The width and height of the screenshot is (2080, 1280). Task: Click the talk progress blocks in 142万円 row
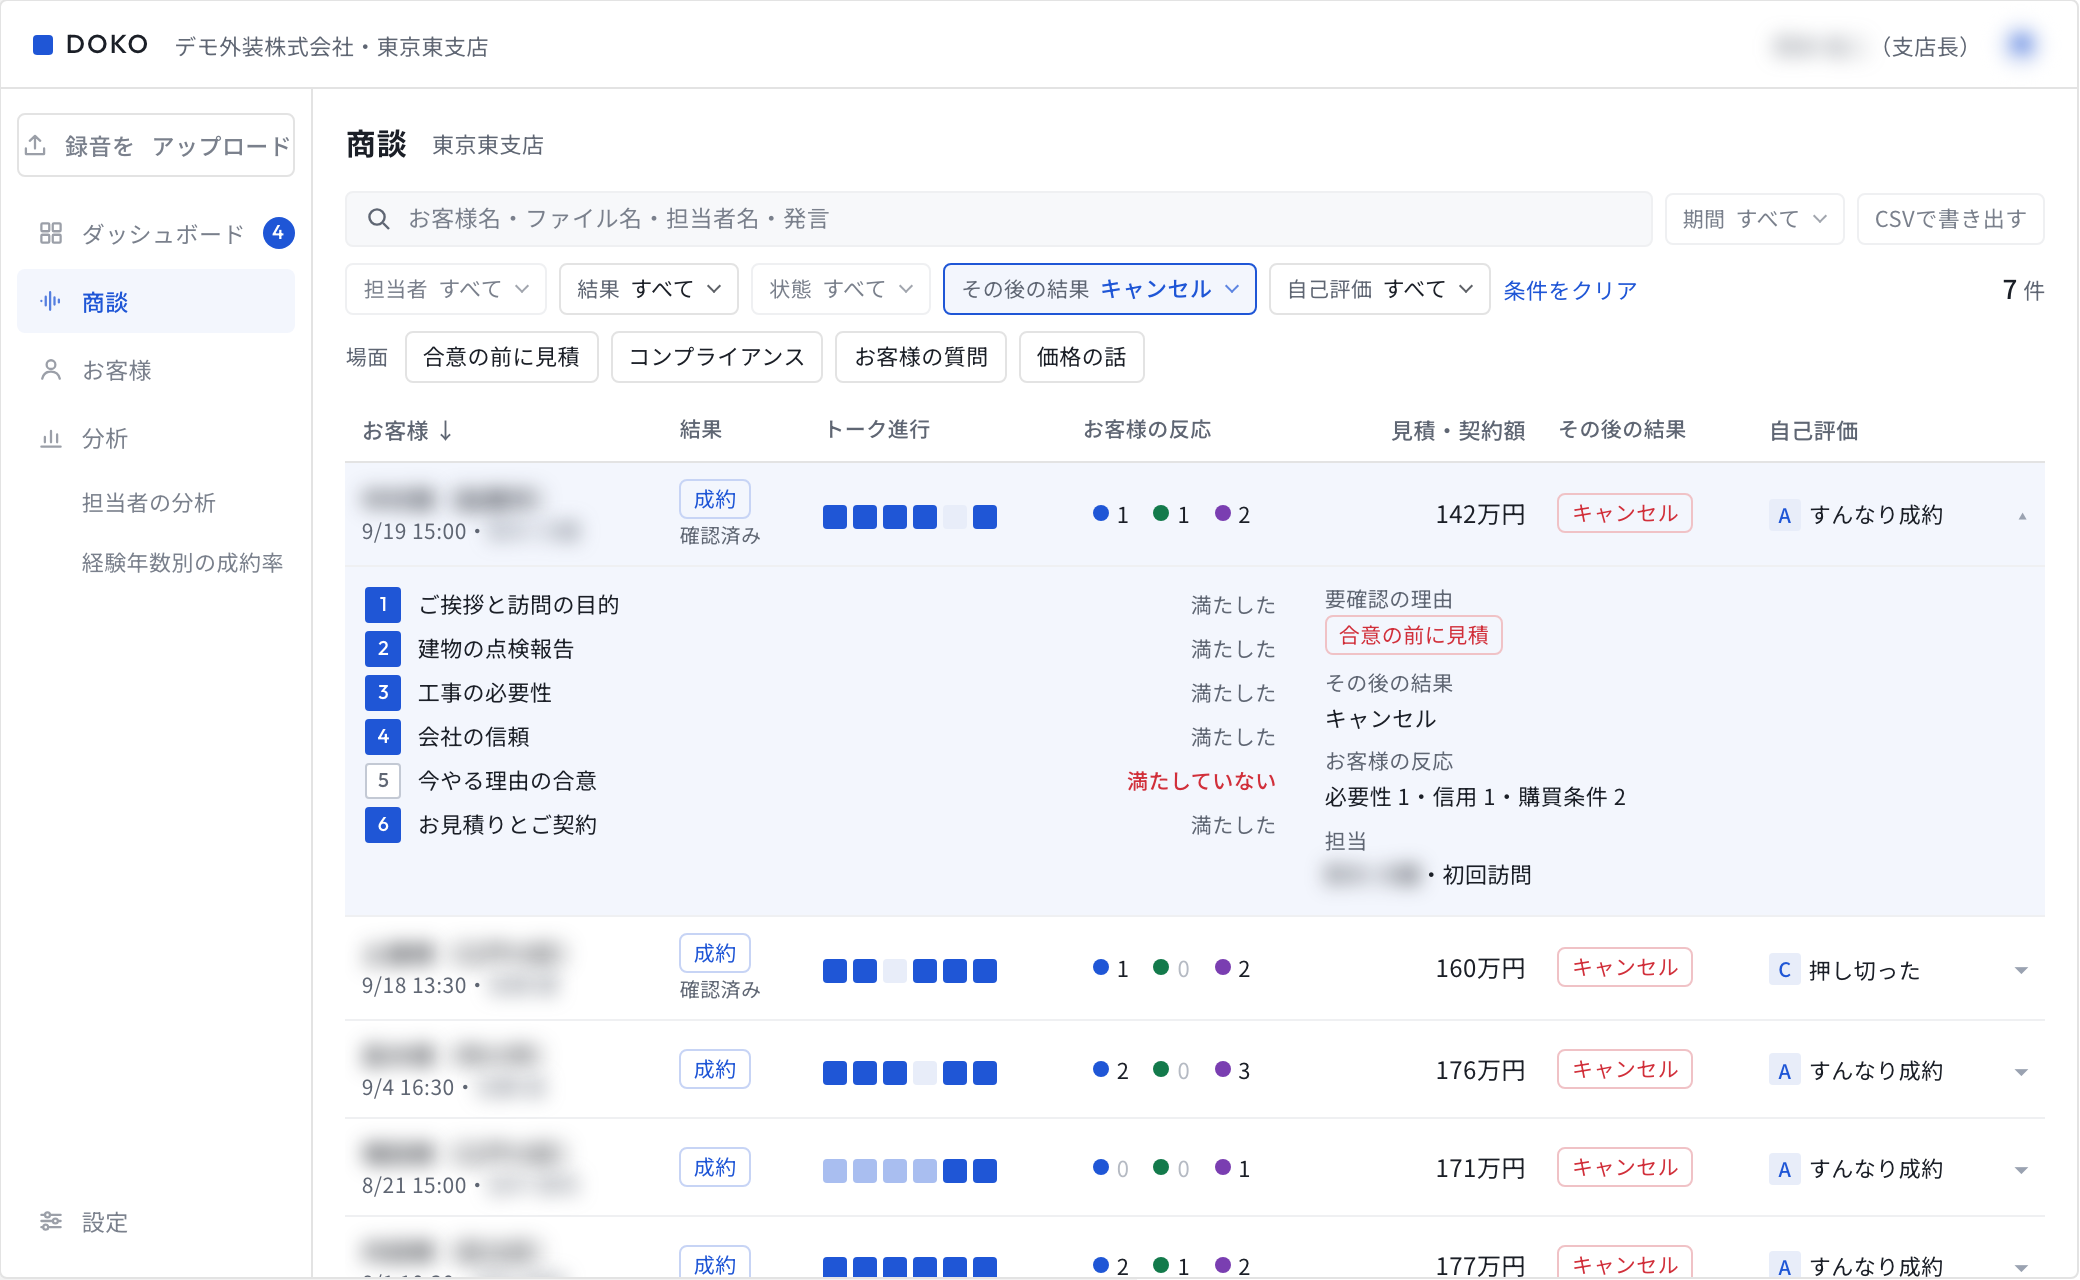click(910, 517)
